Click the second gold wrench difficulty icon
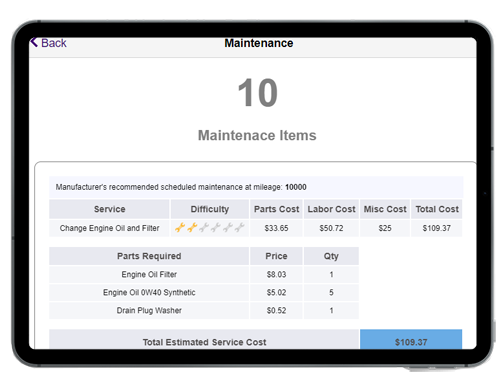Viewport: 500px width, 388px height. 192,228
